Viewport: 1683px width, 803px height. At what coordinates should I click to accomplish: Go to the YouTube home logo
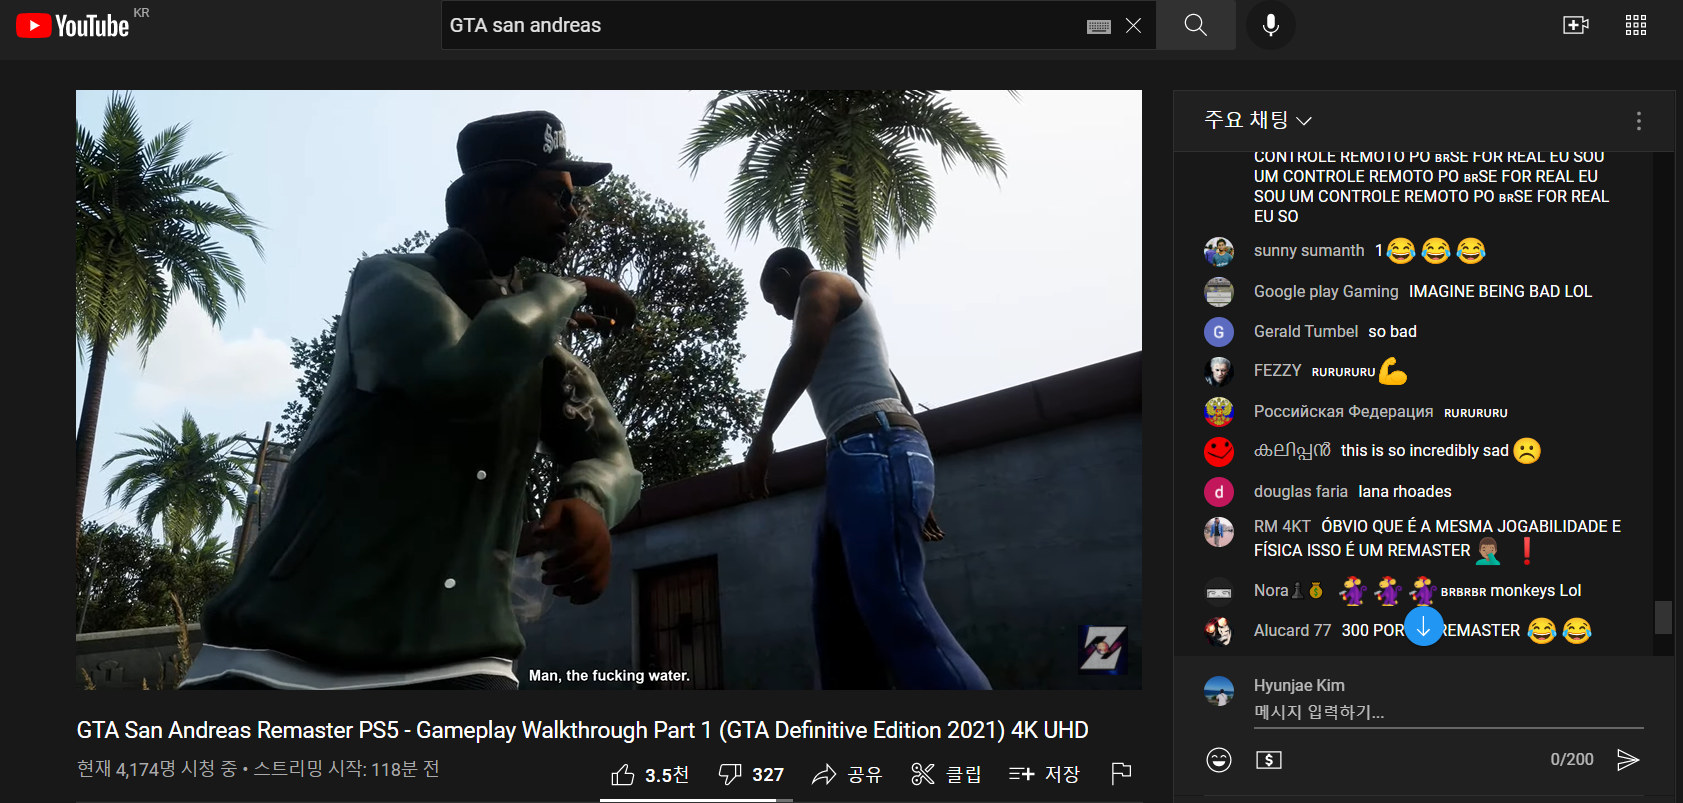coord(73,25)
